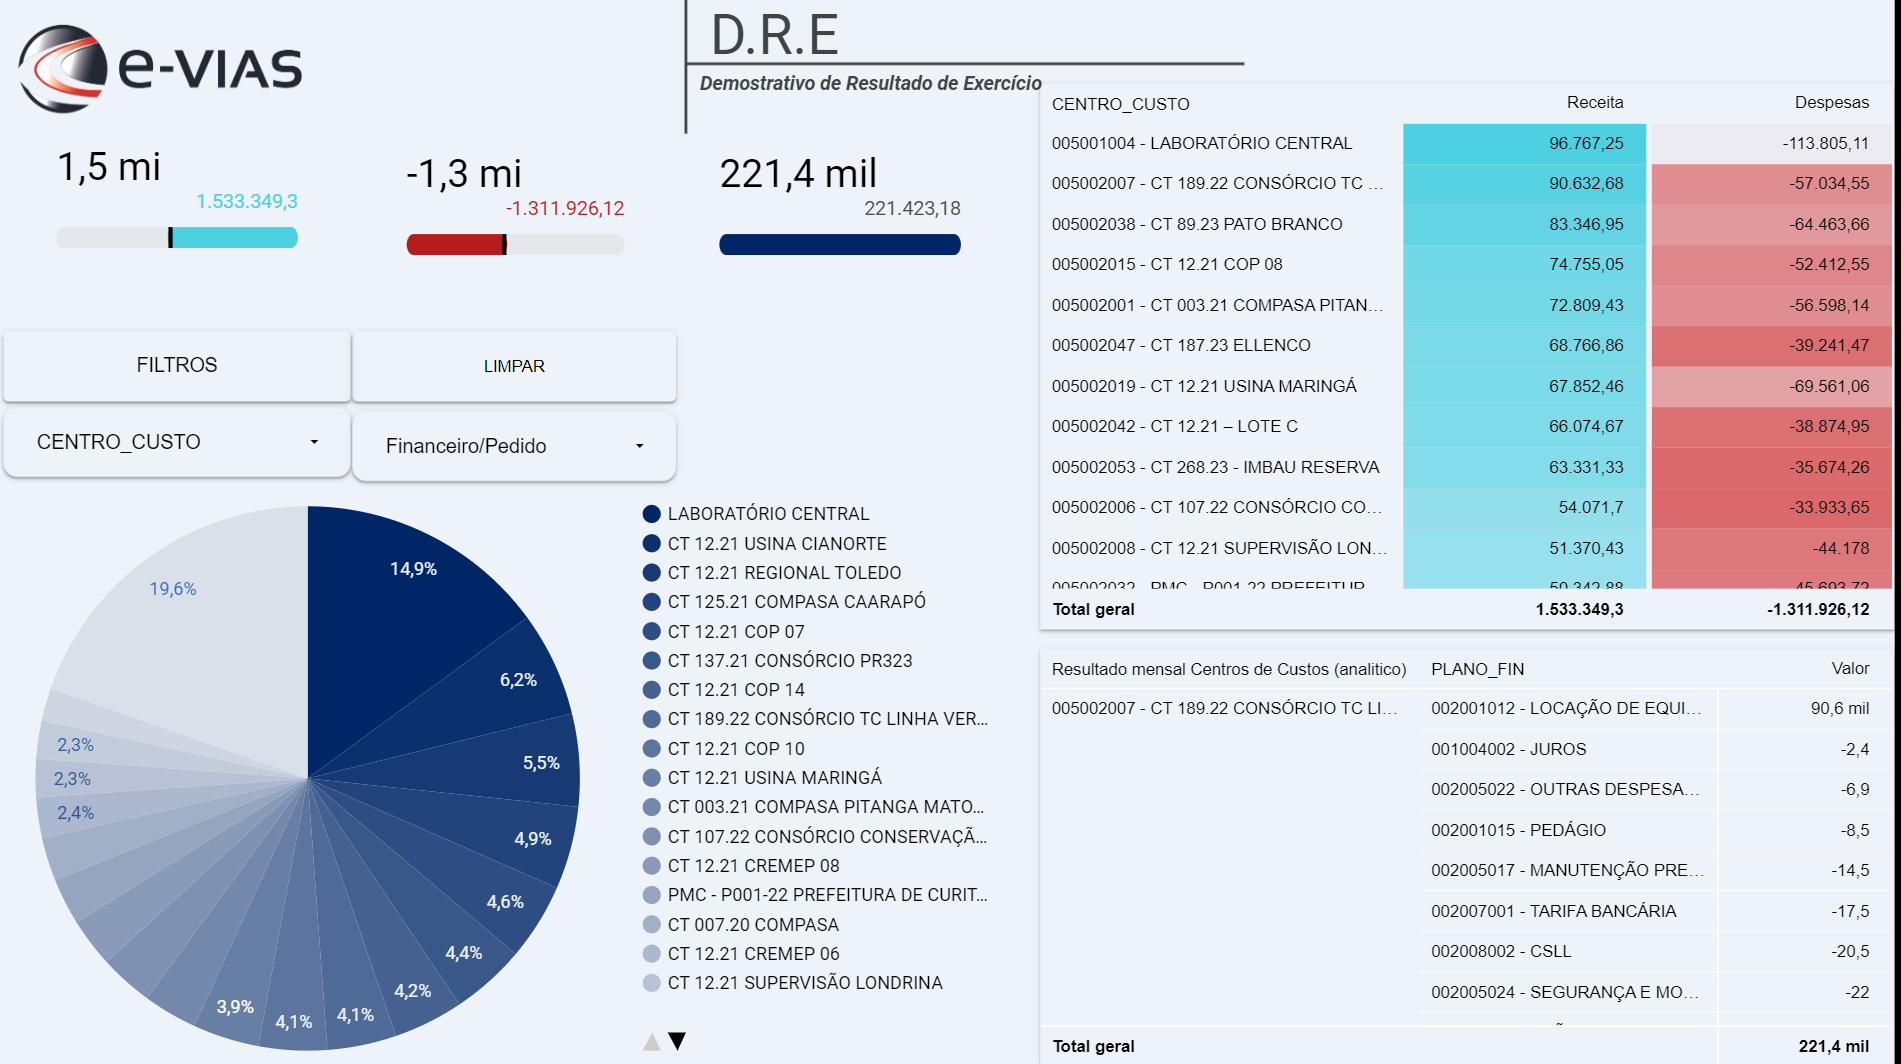Select row 005001004 - LABORATÓRIO CENTRAL
This screenshot has height=1064, width=1901.
tap(1466, 143)
